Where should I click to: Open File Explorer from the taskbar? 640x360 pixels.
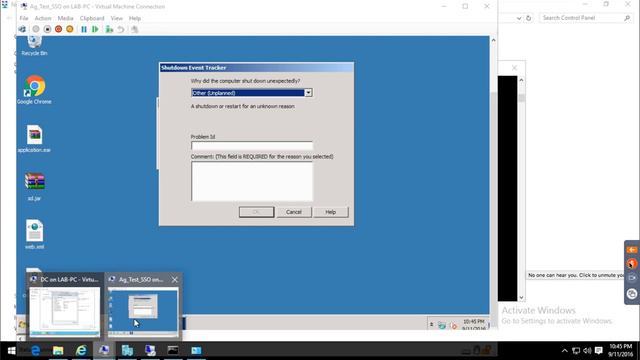[x=58, y=351]
